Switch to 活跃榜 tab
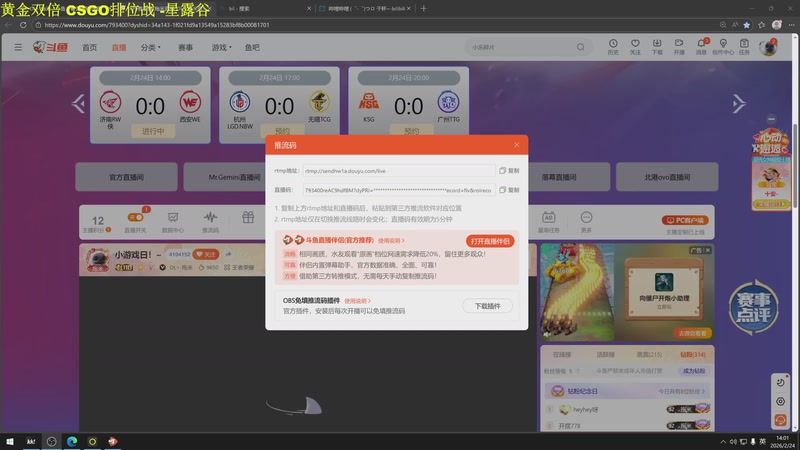800x450 pixels. (x=606, y=354)
